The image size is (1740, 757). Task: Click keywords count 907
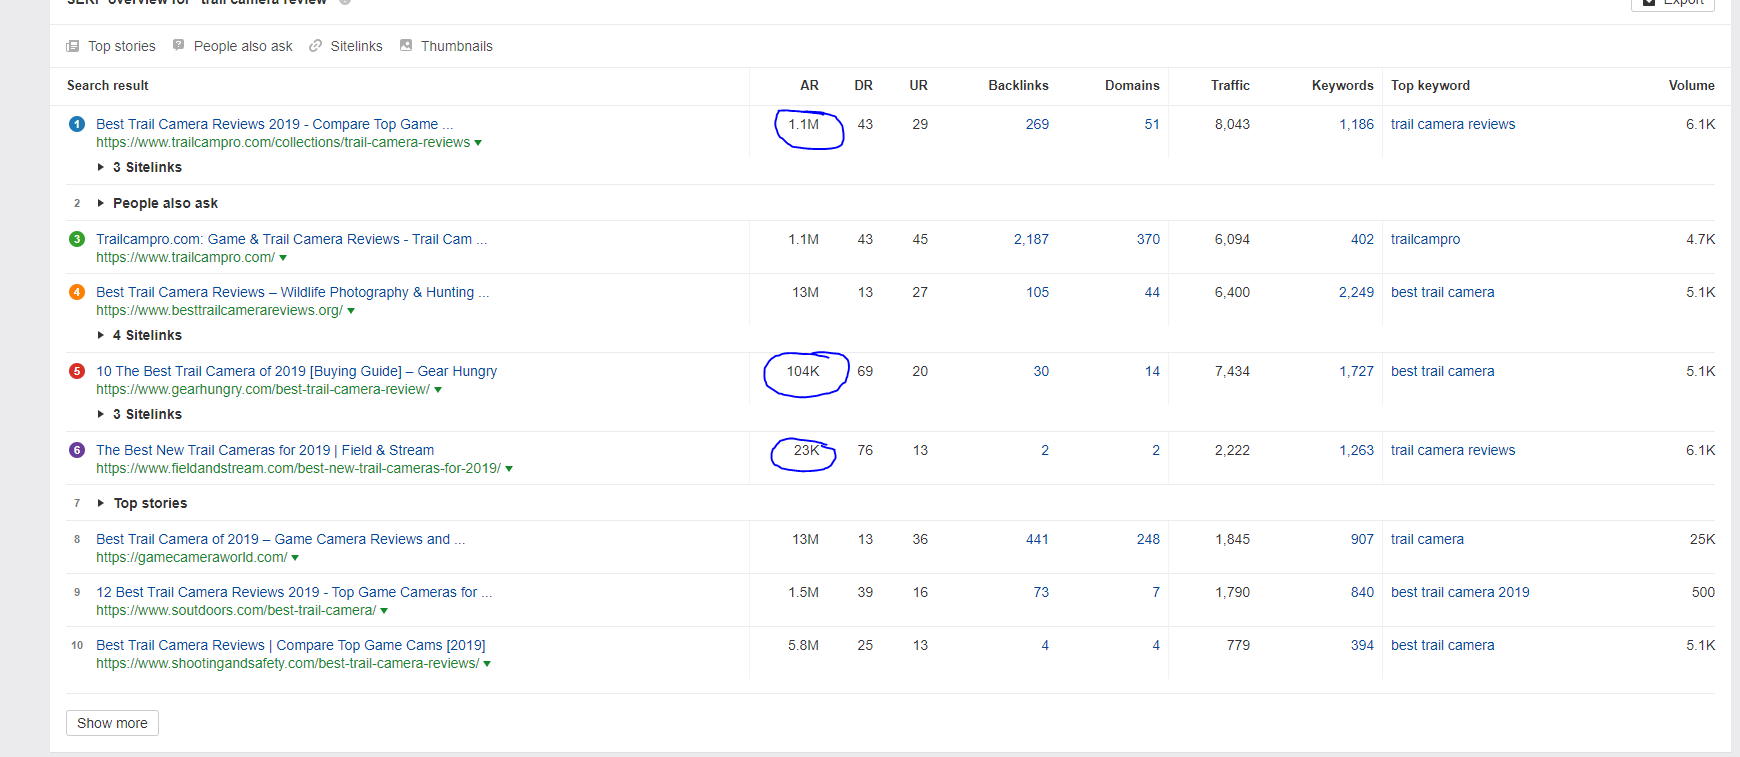1362,539
